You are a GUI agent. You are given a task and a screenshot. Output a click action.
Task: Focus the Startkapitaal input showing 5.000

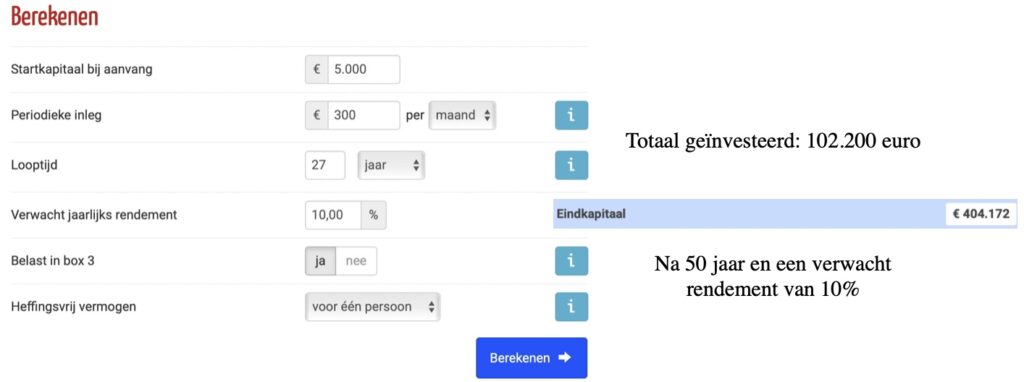pyautogui.click(x=364, y=69)
